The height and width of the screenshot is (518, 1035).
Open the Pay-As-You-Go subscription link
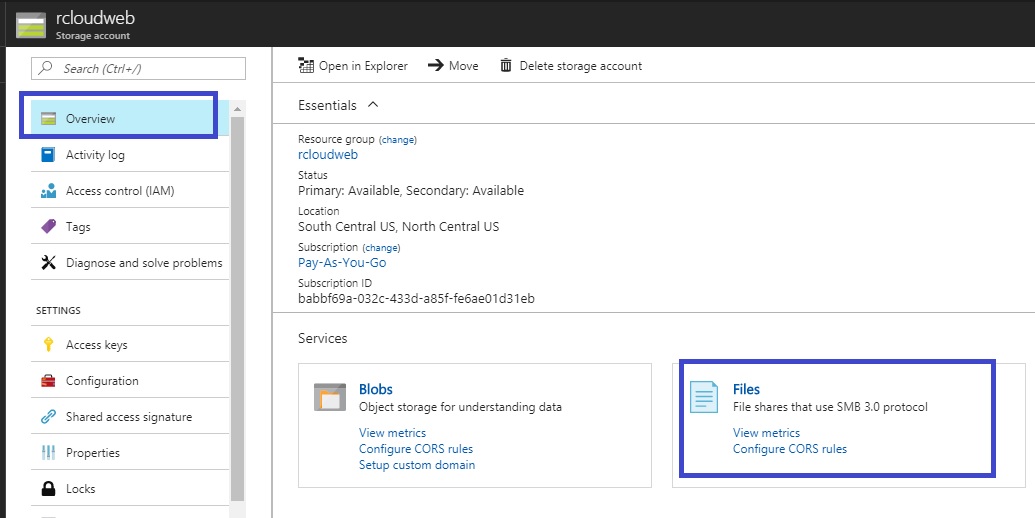(342, 263)
